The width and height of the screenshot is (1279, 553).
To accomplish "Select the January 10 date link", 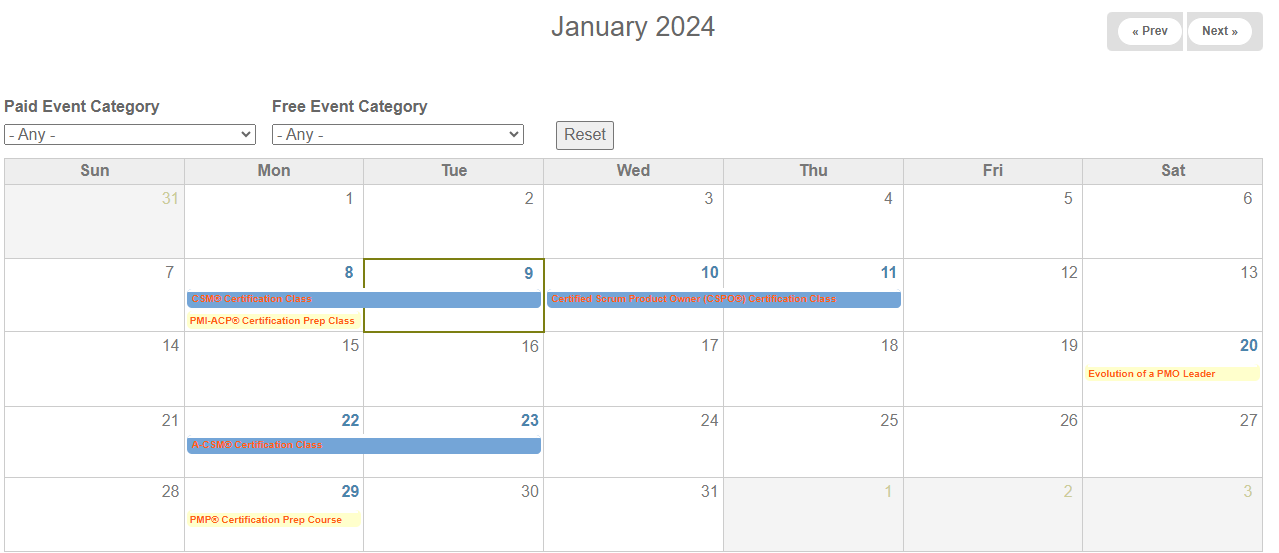I will [709, 273].
